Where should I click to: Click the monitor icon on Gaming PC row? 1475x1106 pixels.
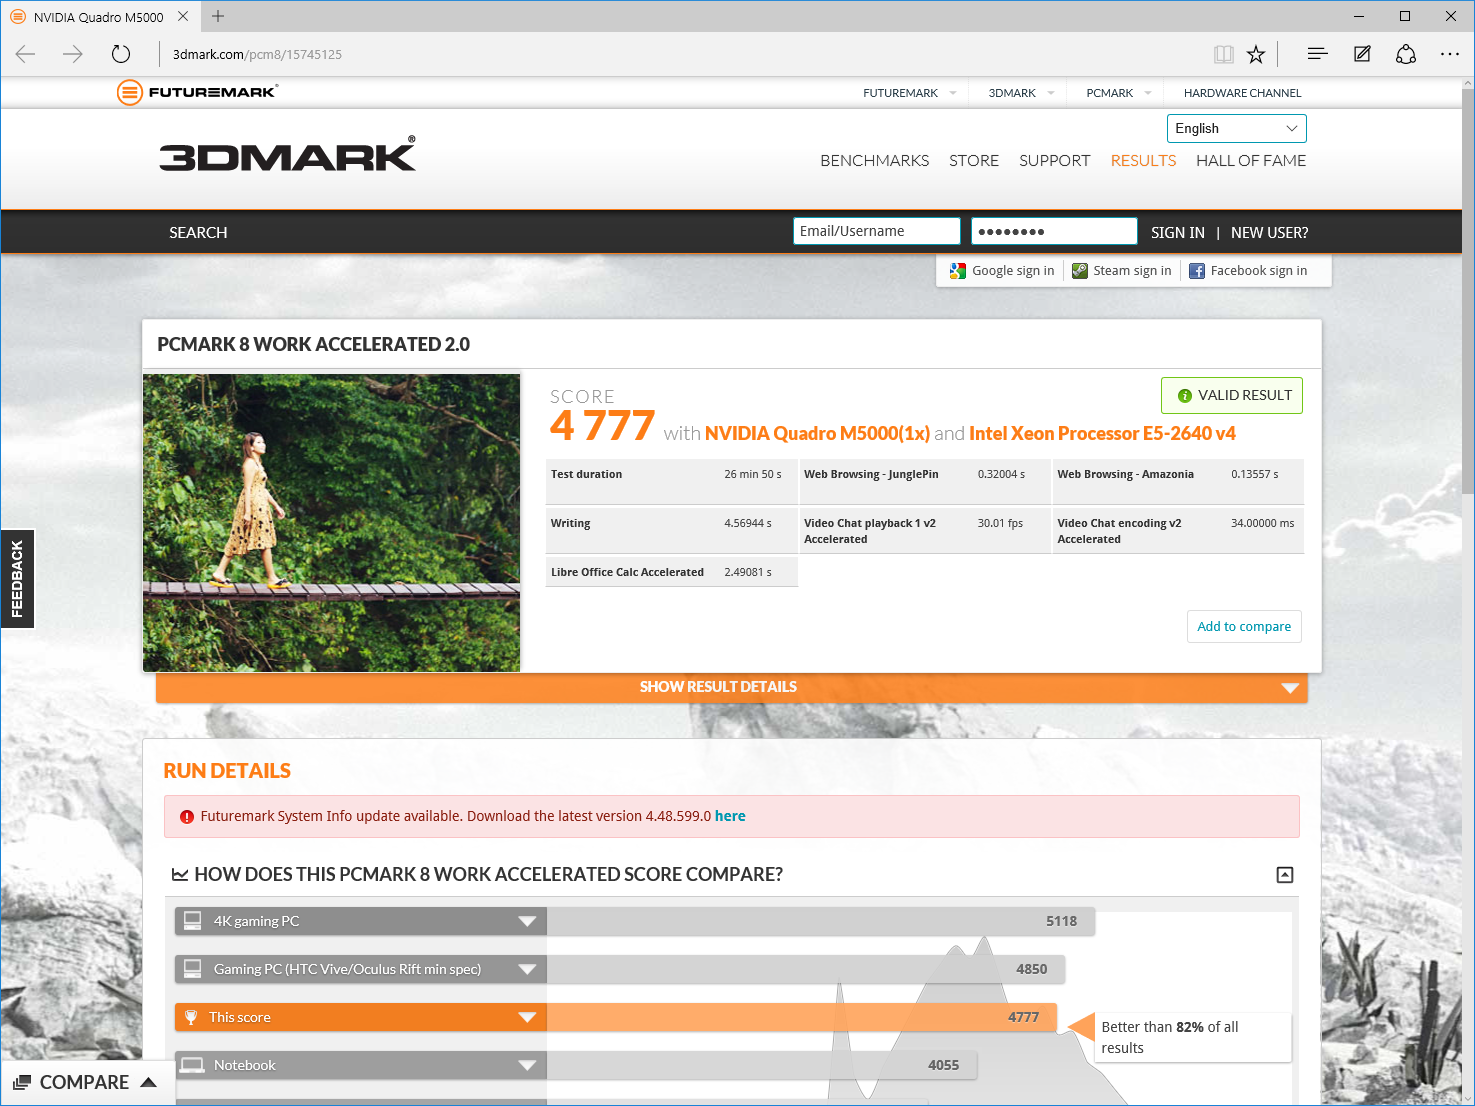click(x=192, y=969)
